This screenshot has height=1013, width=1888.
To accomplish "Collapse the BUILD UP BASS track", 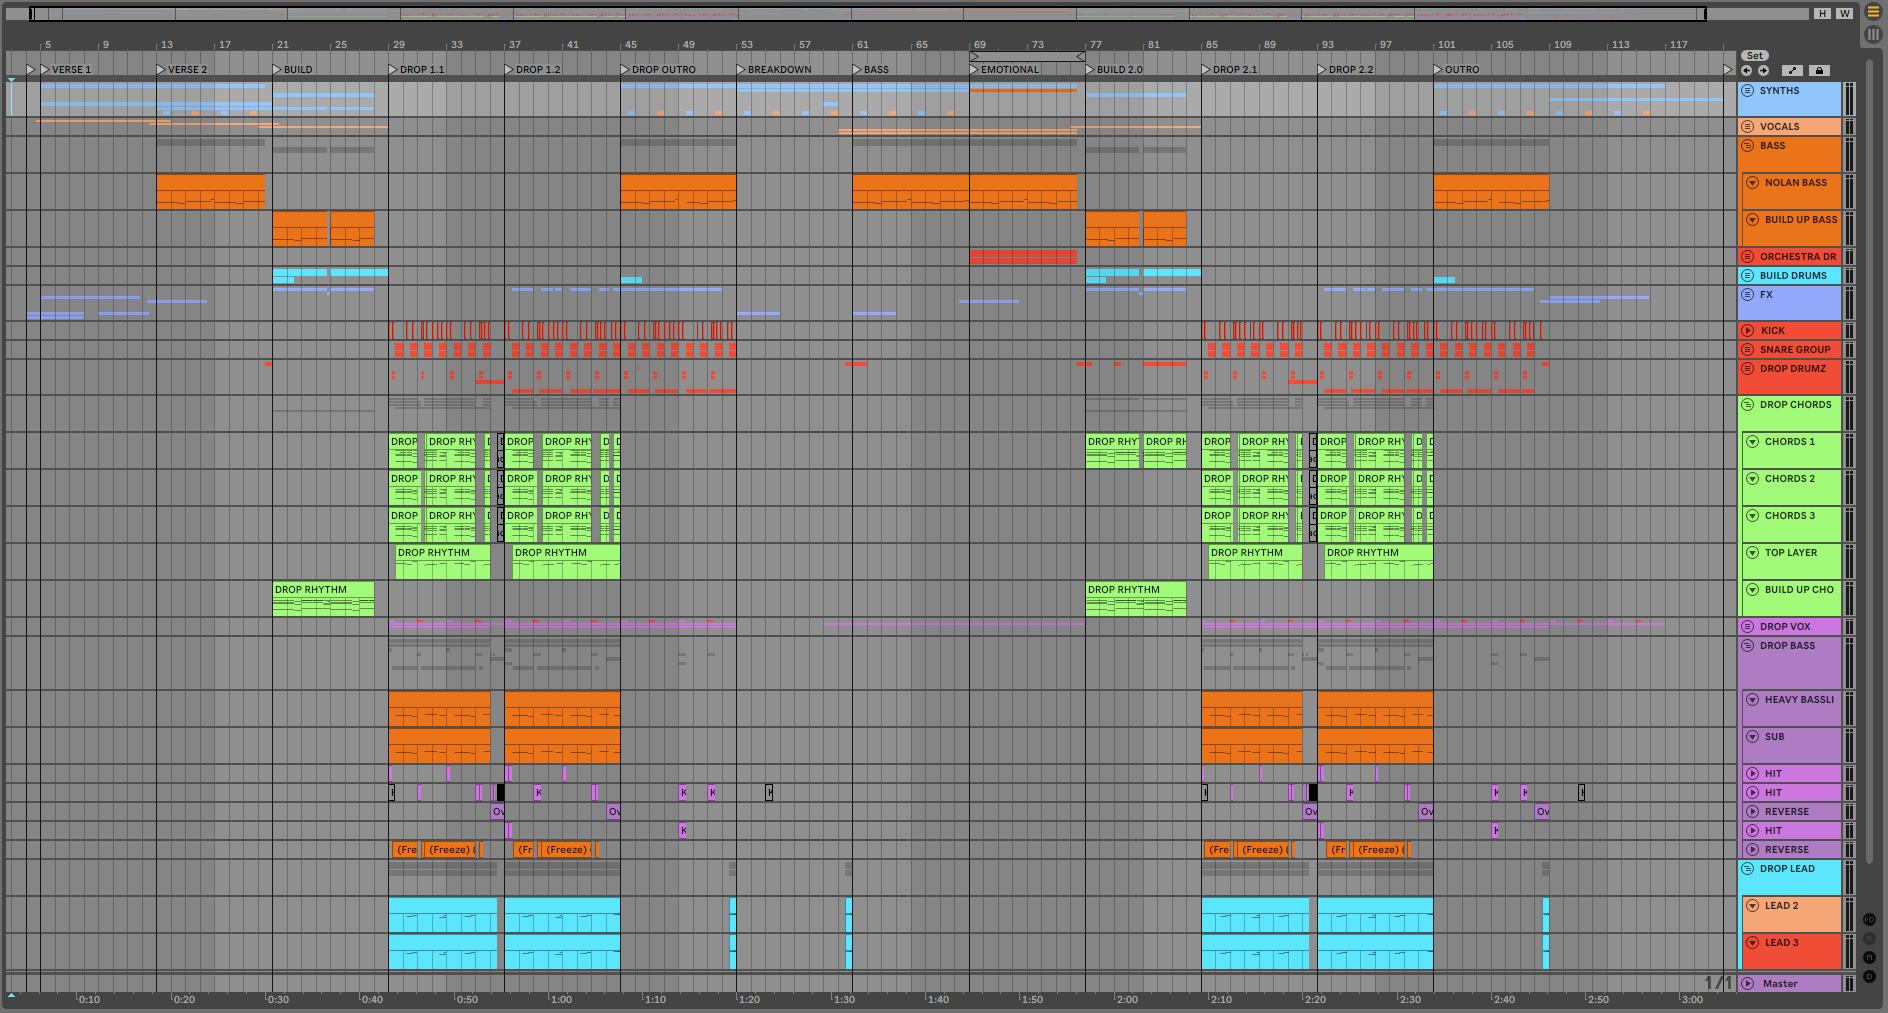I will [x=1752, y=220].
